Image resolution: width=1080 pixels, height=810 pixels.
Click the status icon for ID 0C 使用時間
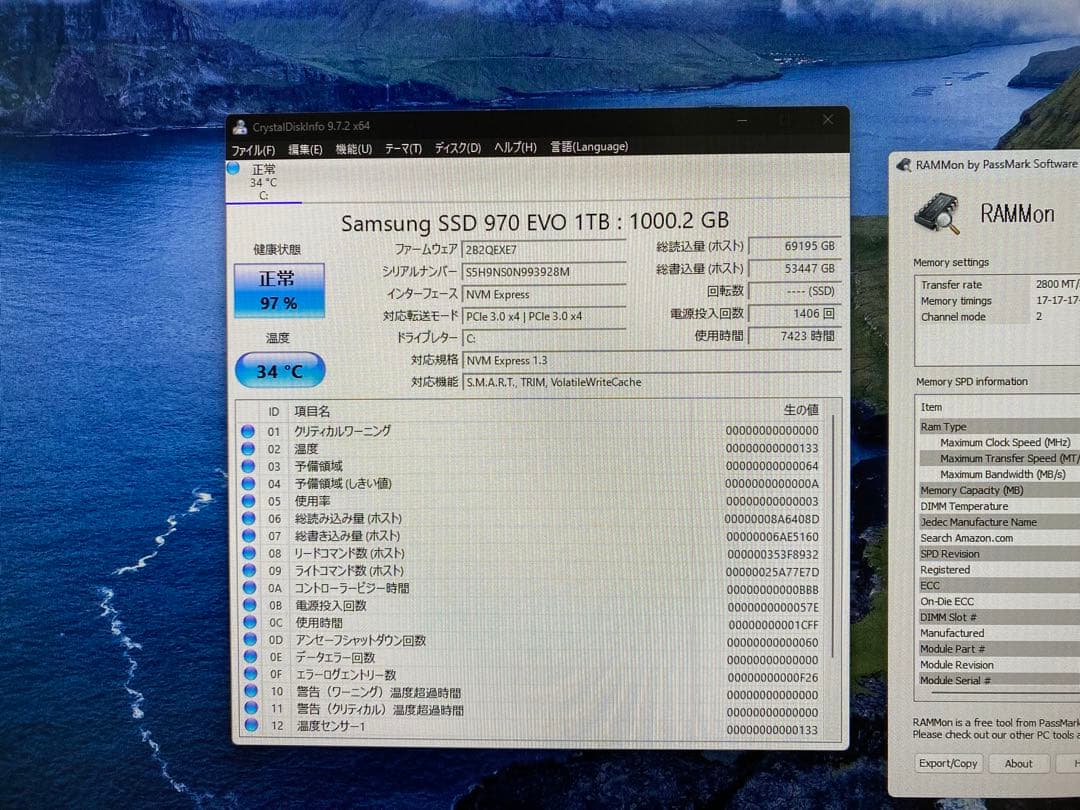pyautogui.click(x=250, y=622)
